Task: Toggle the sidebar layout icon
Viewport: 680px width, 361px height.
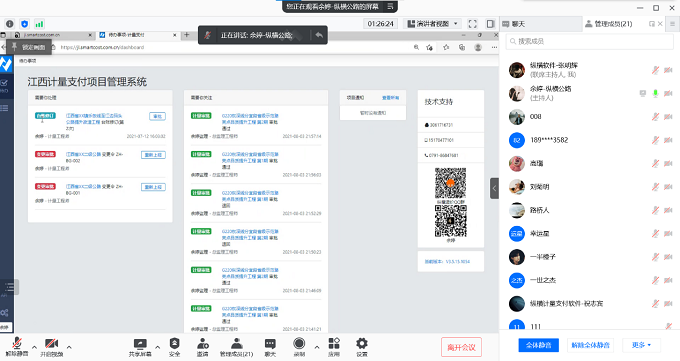Action: click(490, 24)
